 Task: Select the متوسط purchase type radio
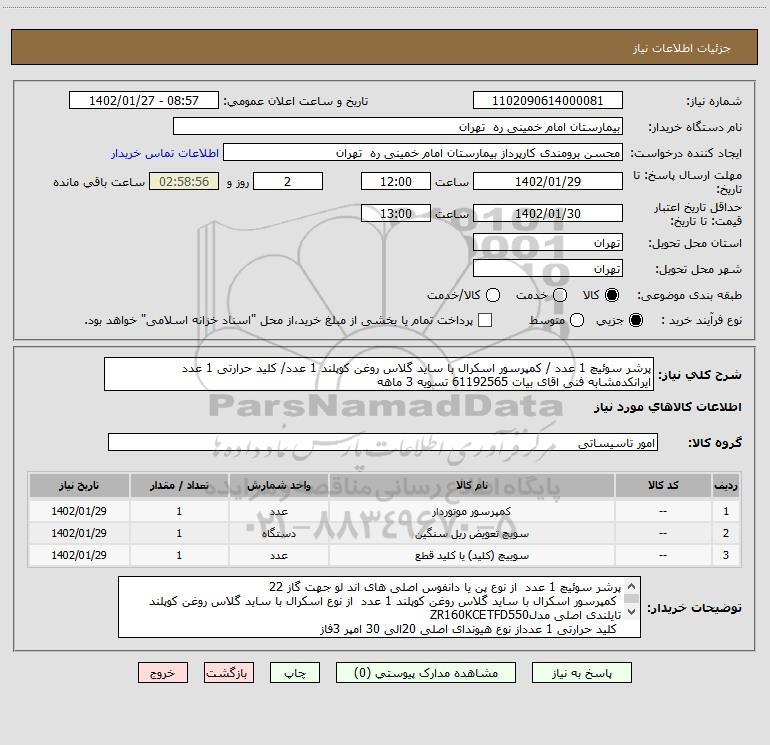tap(577, 320)
